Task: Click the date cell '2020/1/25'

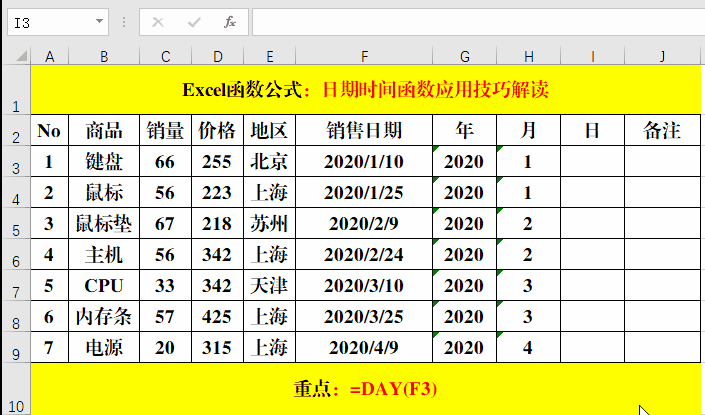Action: [x=364, y=192]
